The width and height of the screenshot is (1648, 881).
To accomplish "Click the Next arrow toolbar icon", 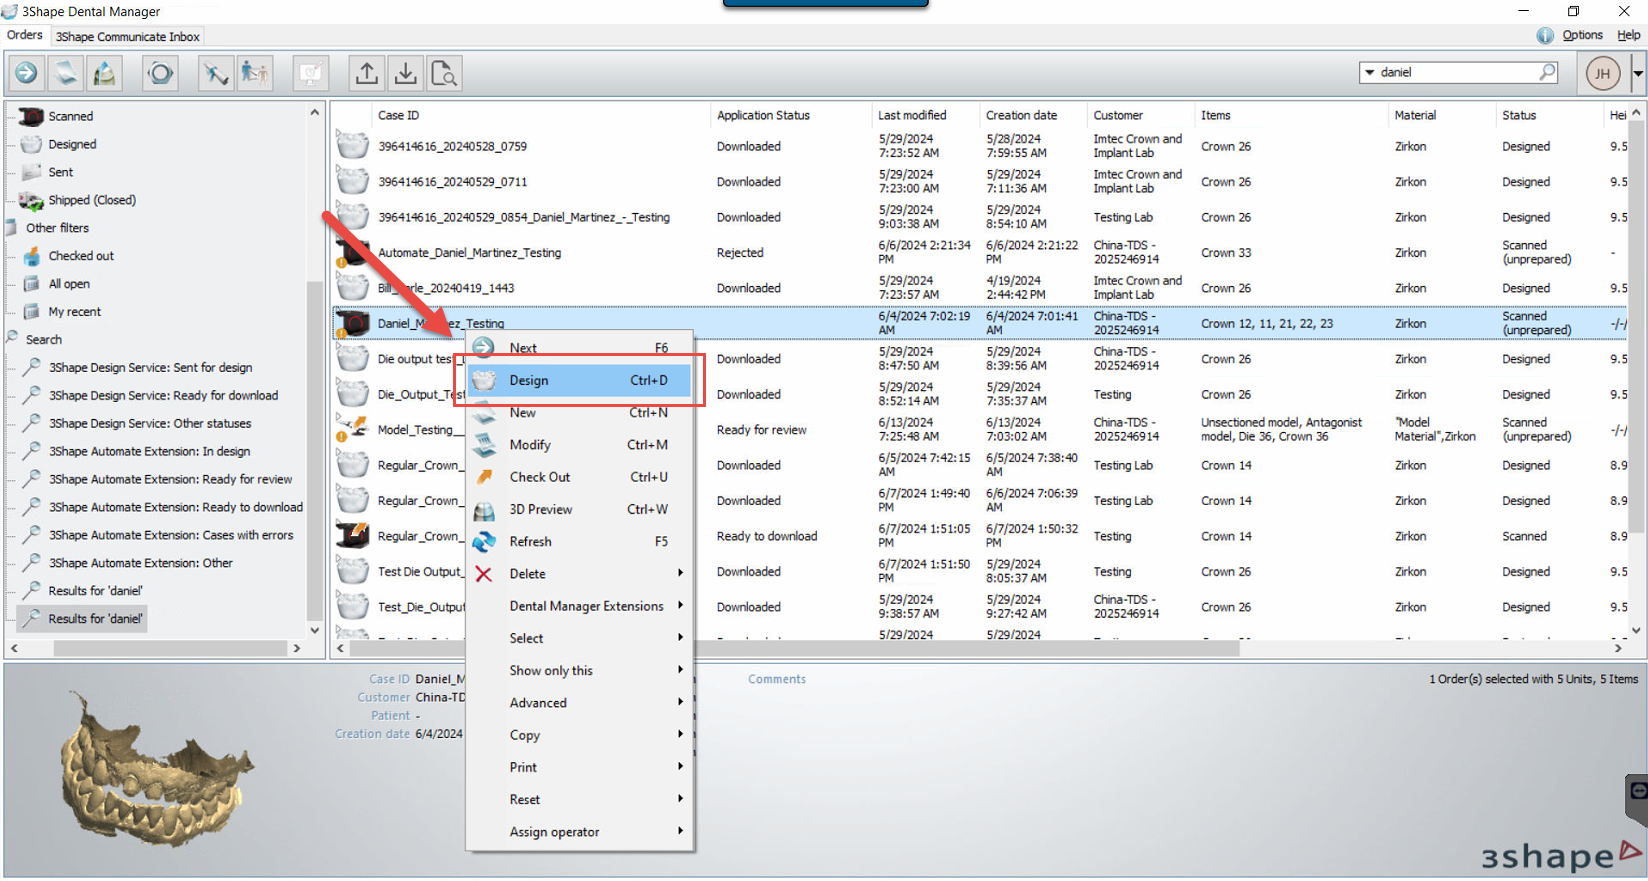I will [x=27, y=73].
